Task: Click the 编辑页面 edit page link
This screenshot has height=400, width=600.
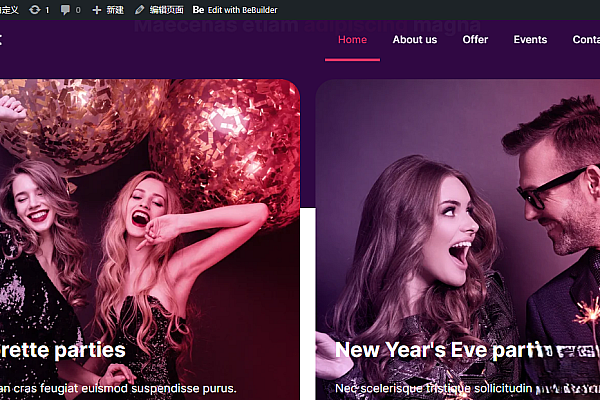Action: coord(165,9)
